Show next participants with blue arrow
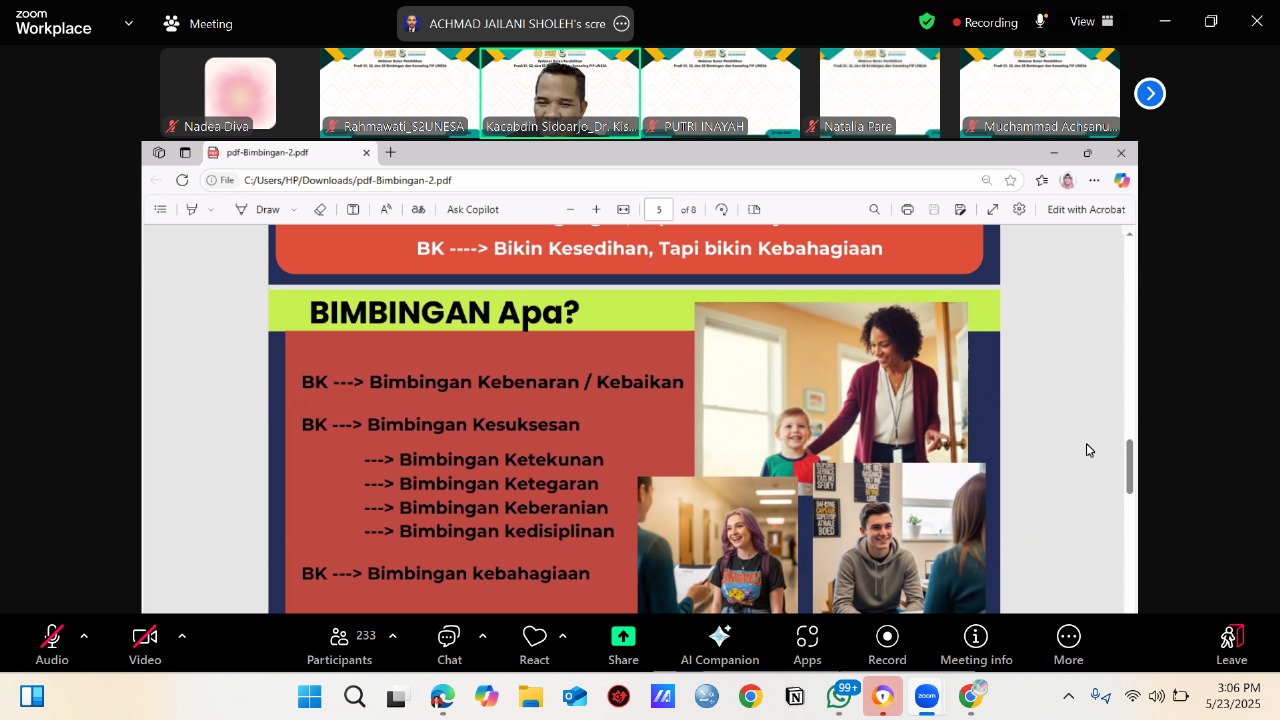 1150,93
